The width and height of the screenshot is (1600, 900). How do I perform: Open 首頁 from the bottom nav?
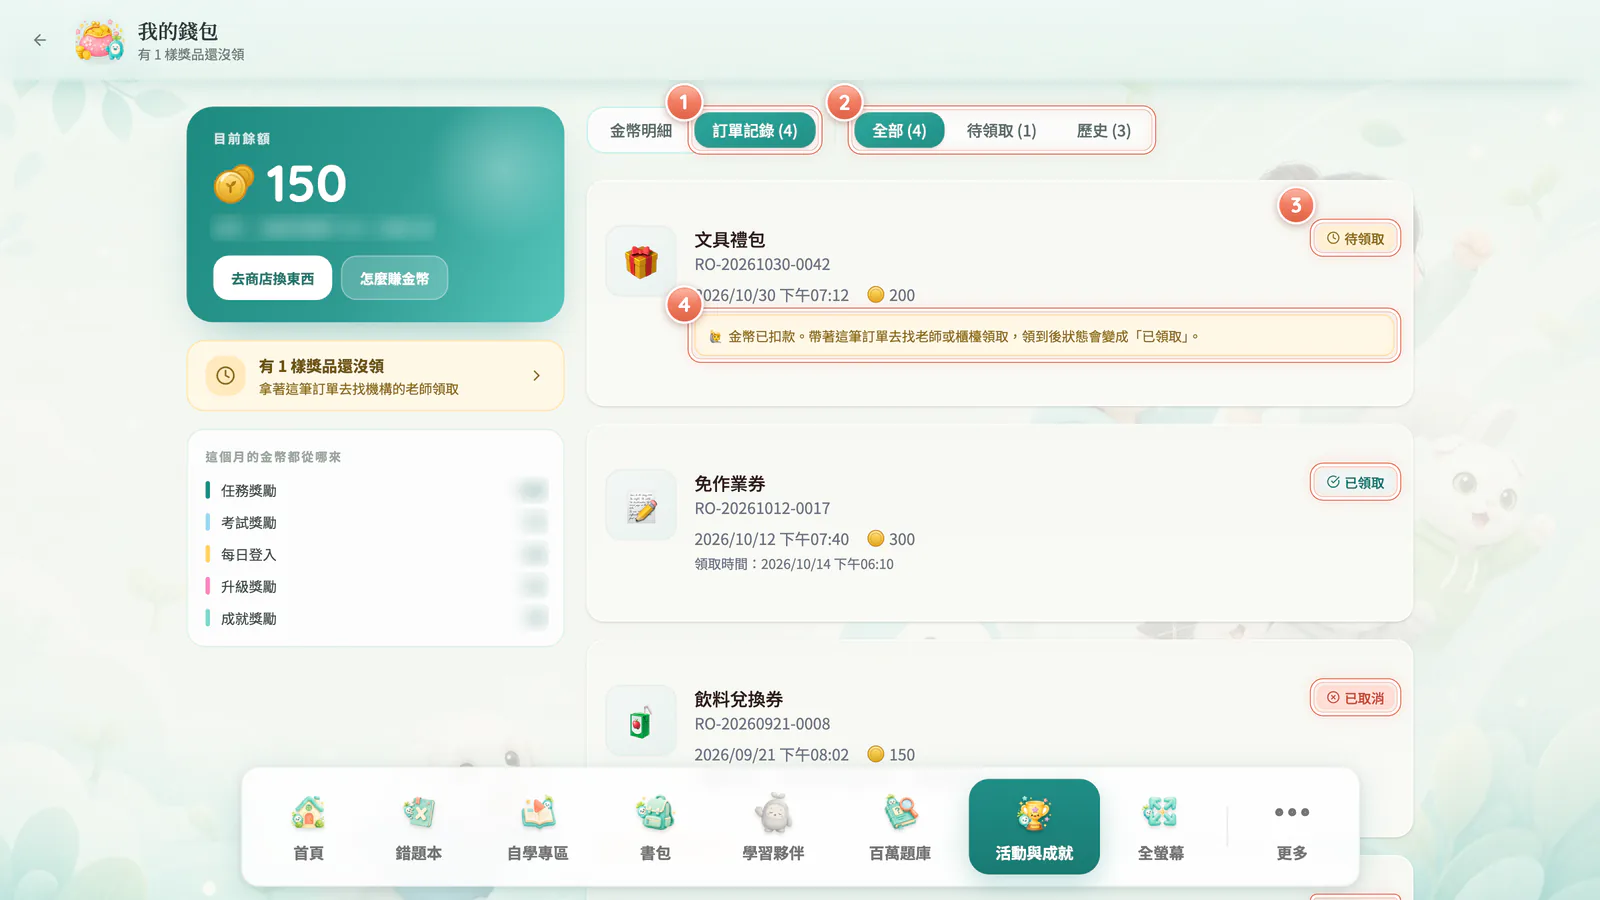[x=308, y=827]
